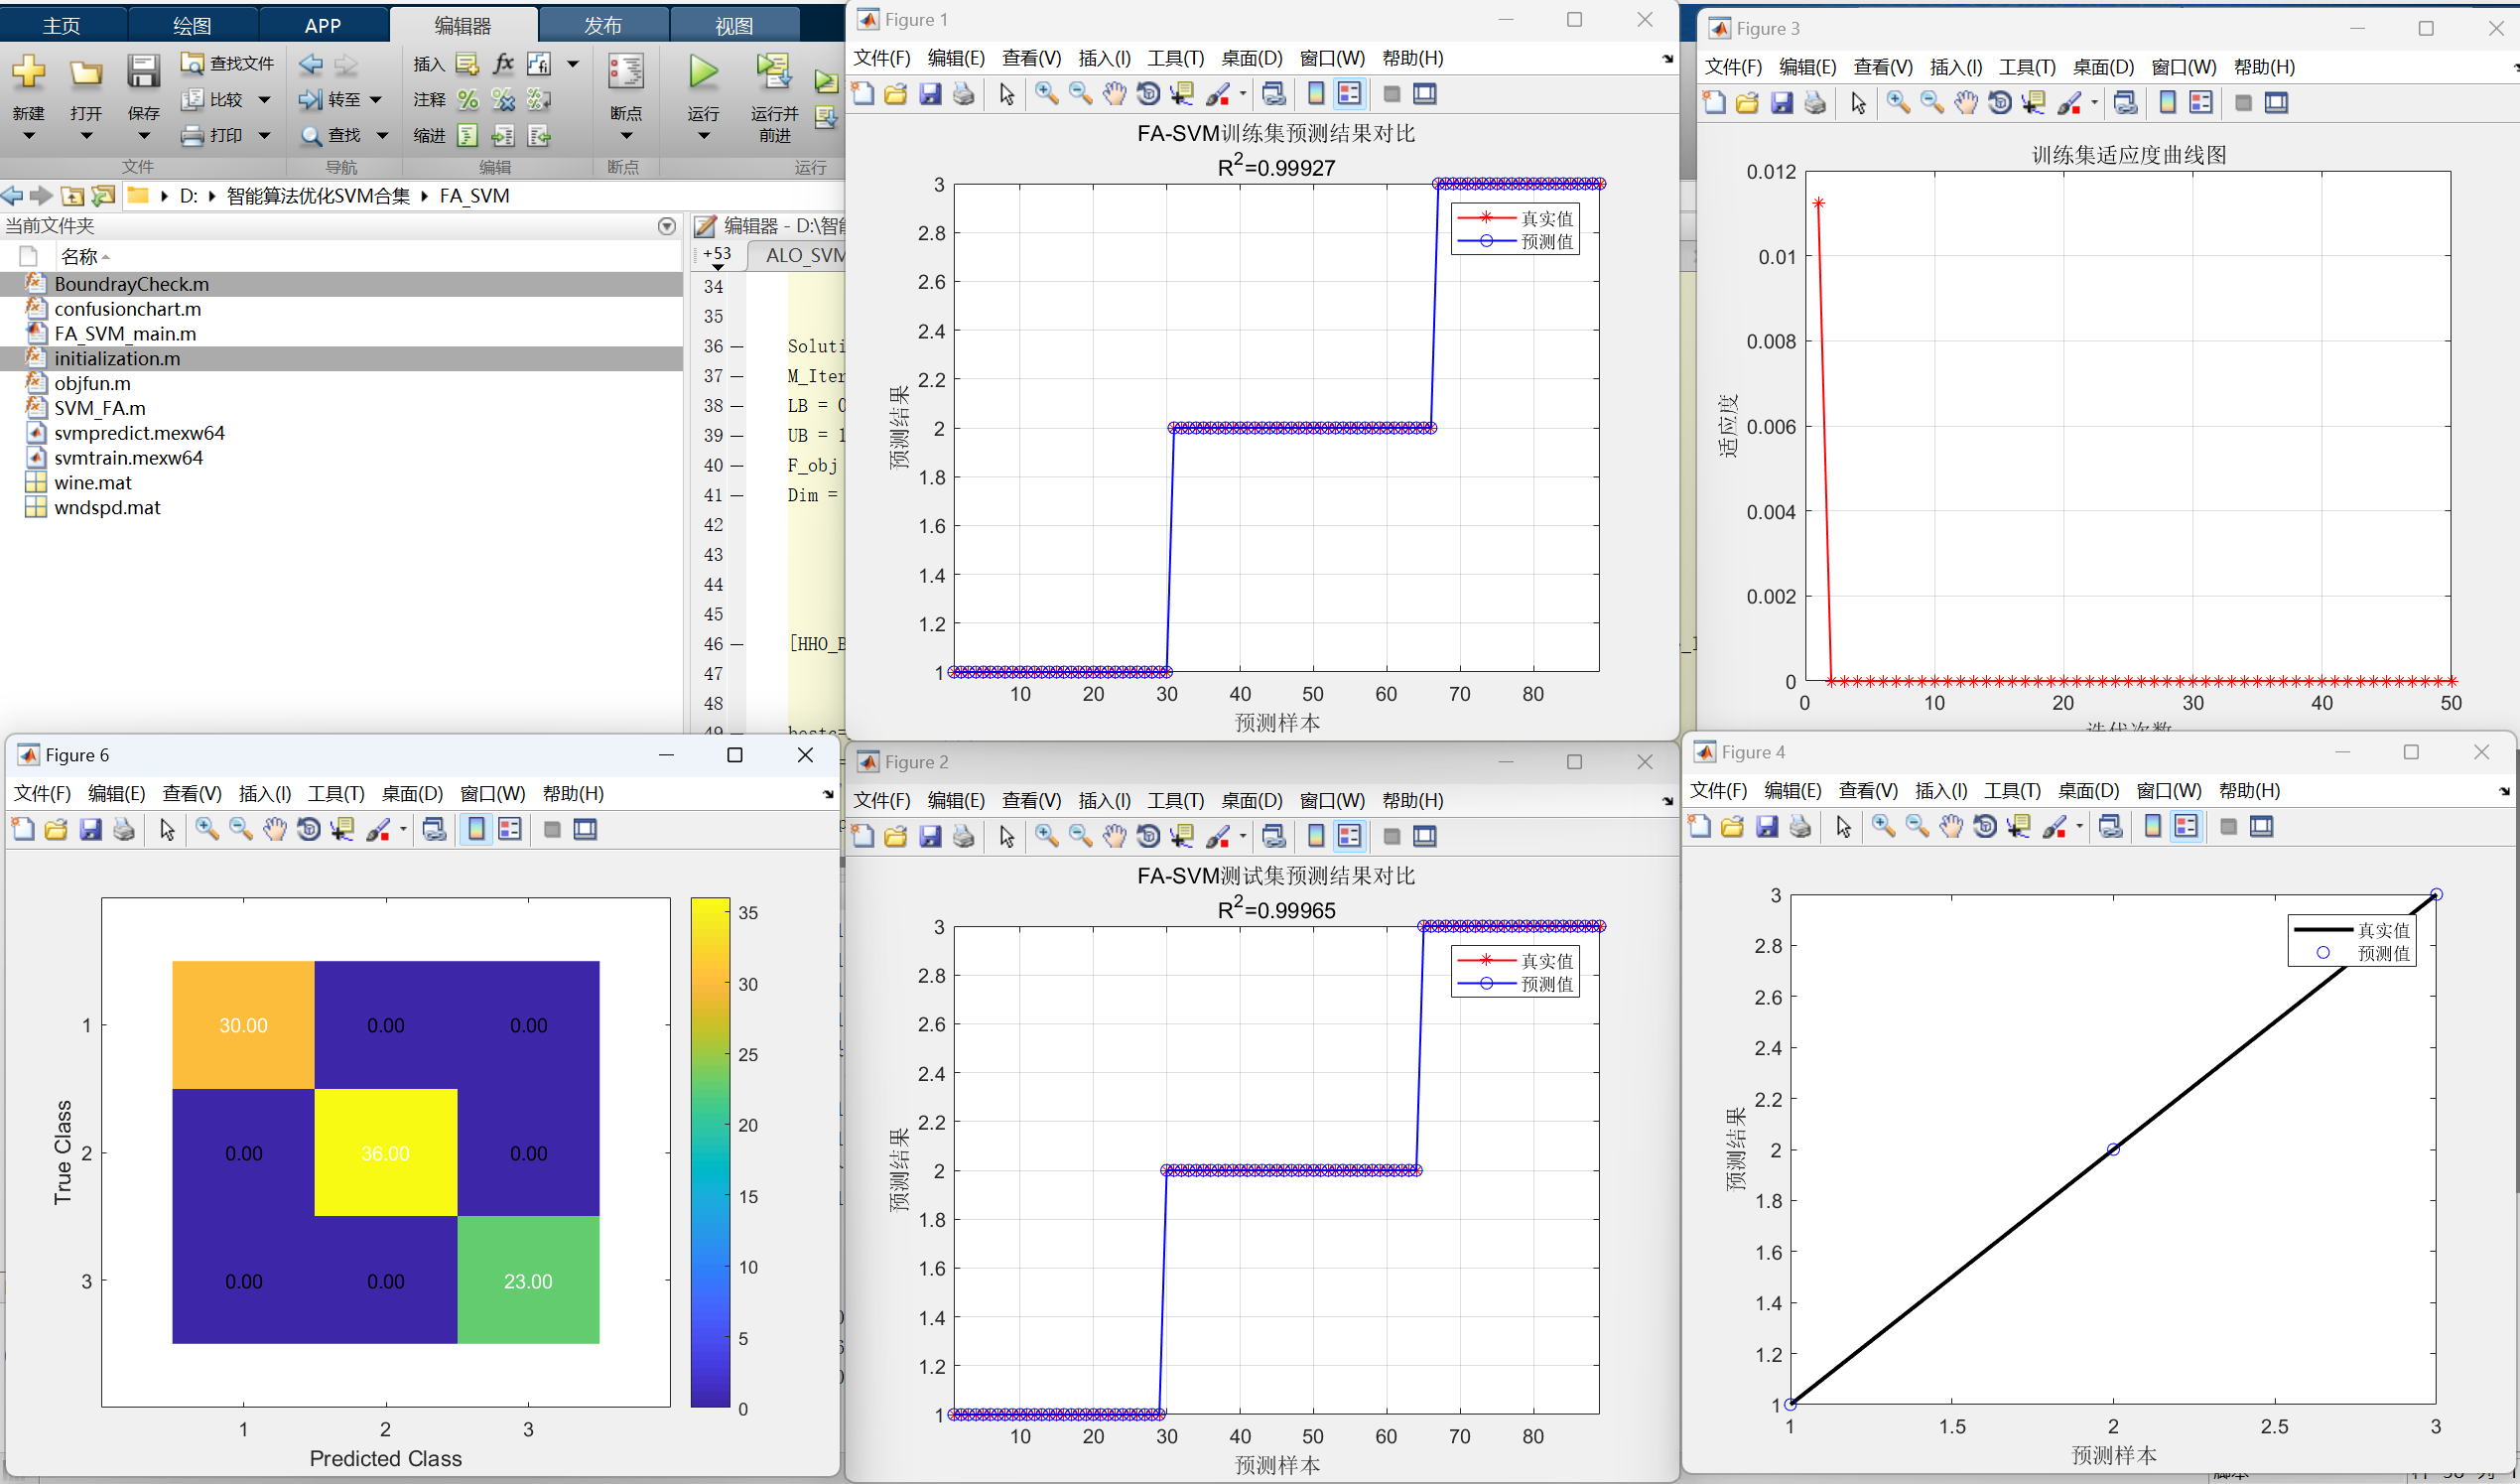The width and height of the screenshot is (2520, 1484).
Task: Switch to the Publish ribbon tab
Action: click(603, 25)
